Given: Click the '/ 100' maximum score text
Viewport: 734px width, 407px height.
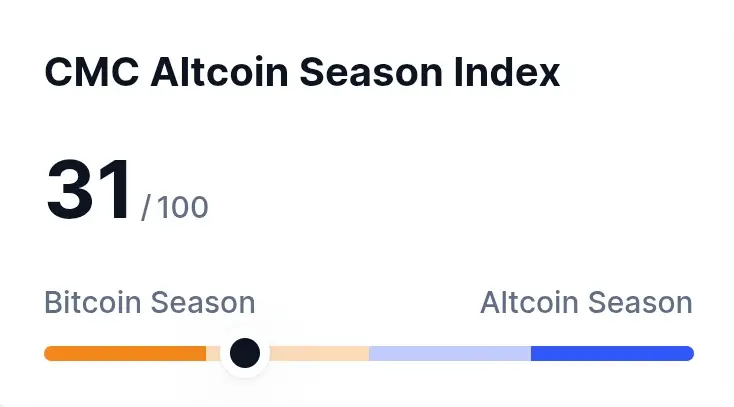Looking at the screenshot, I should 175,208.
